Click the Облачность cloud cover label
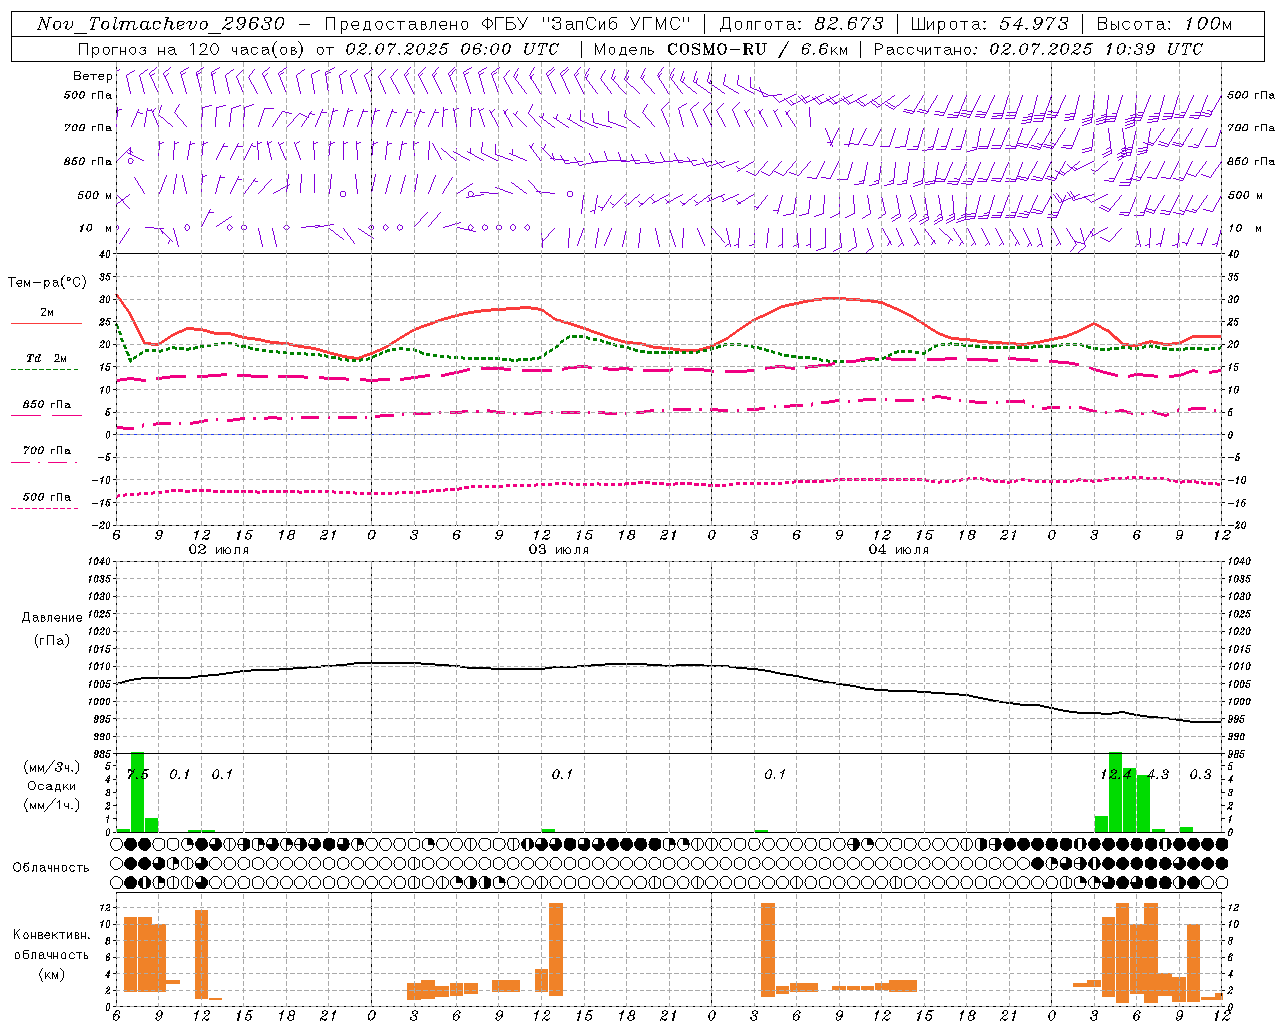The width and height of the screenshot is (1280, 1024). coord(51,868)
